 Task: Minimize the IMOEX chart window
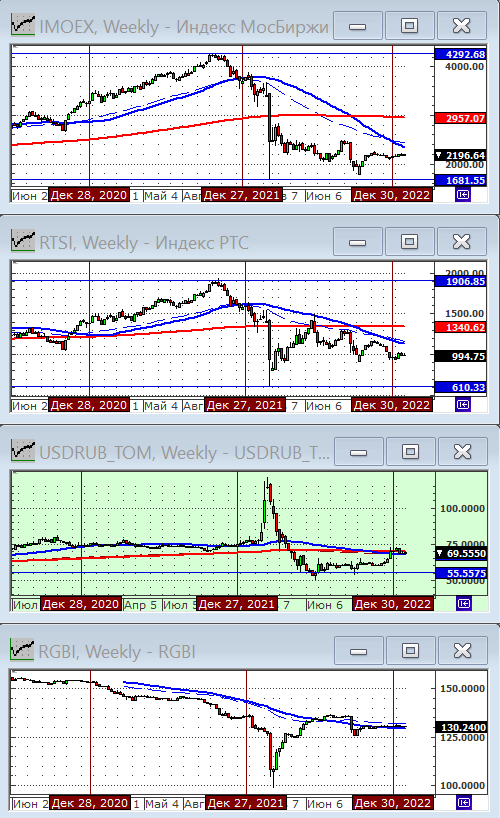pyautogui.click(x=358, y=26)
